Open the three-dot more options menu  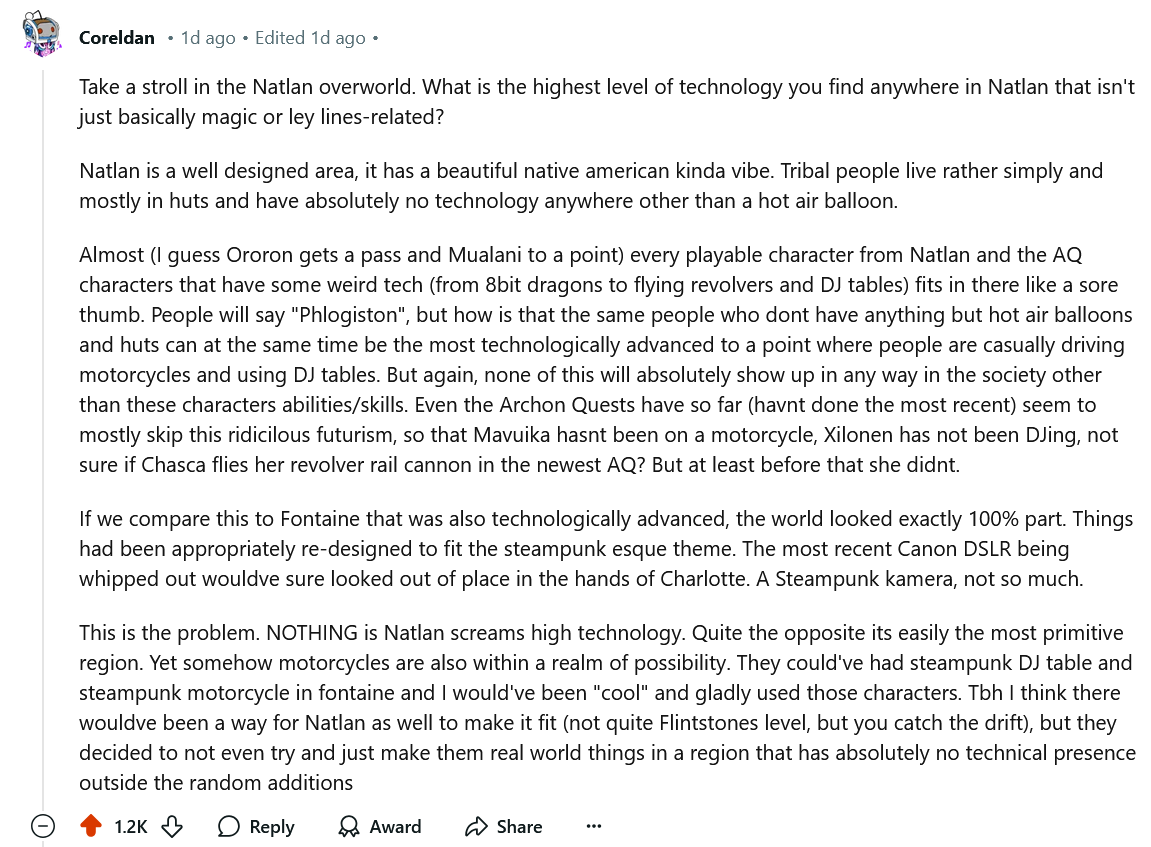pos(594,826)
